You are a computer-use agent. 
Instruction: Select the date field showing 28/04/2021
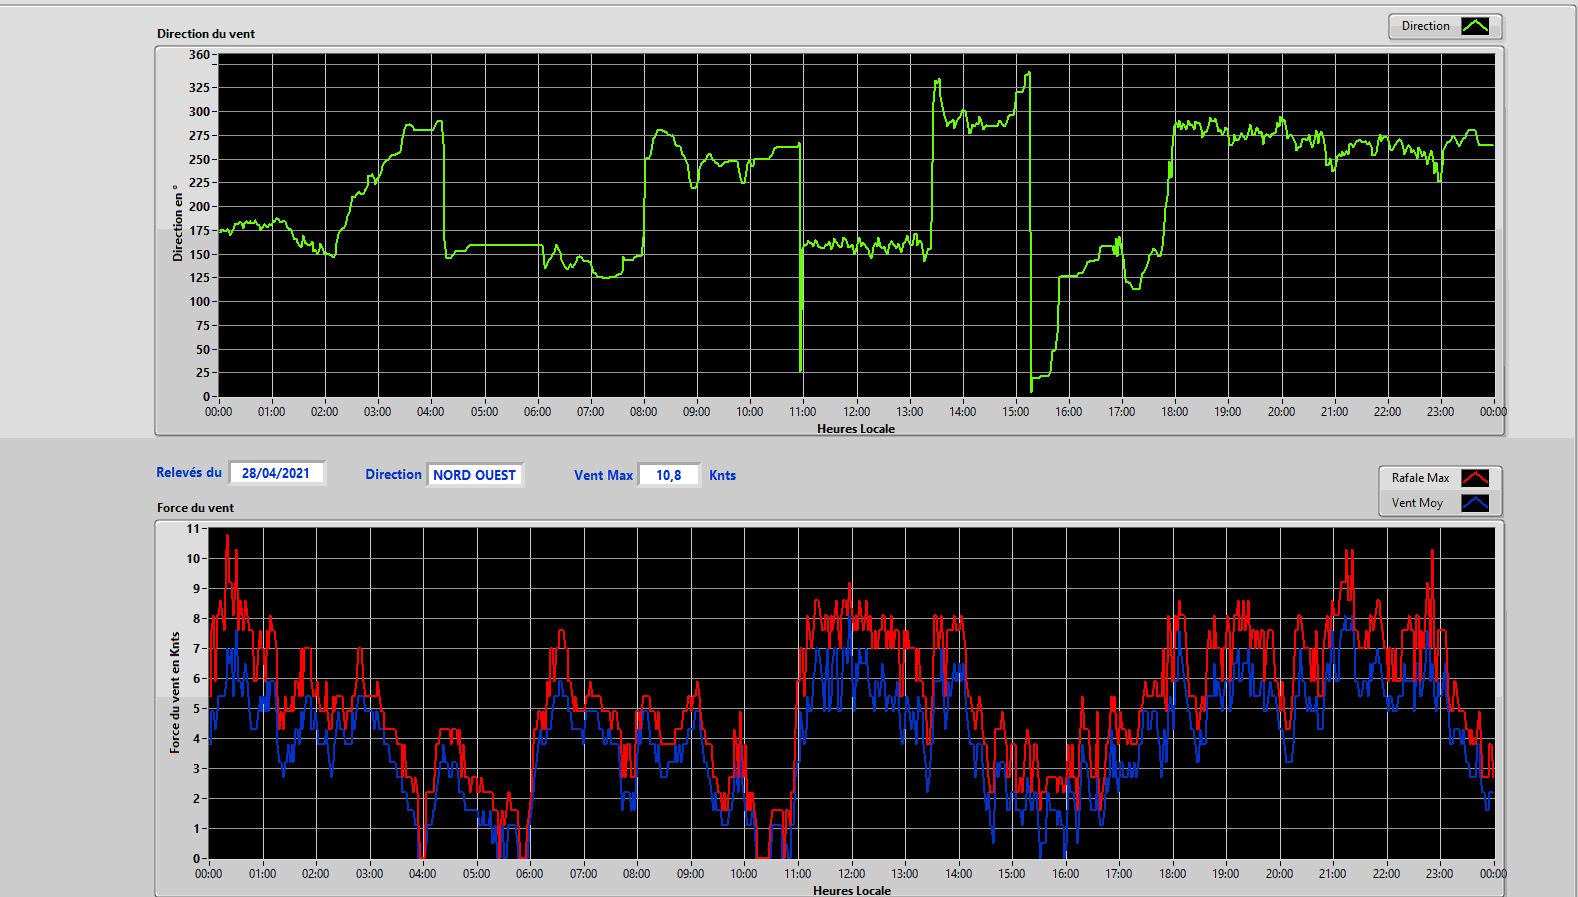tap(276, 473)
